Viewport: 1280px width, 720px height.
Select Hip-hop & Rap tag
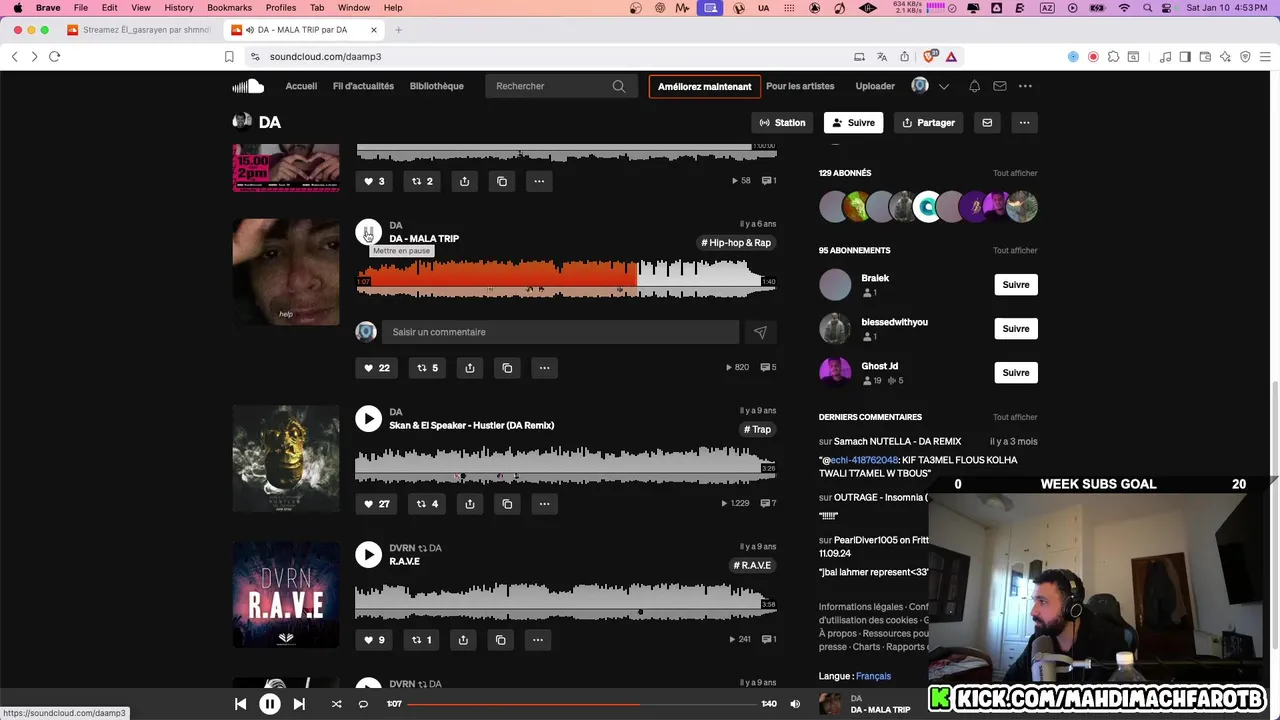(736, 243)
